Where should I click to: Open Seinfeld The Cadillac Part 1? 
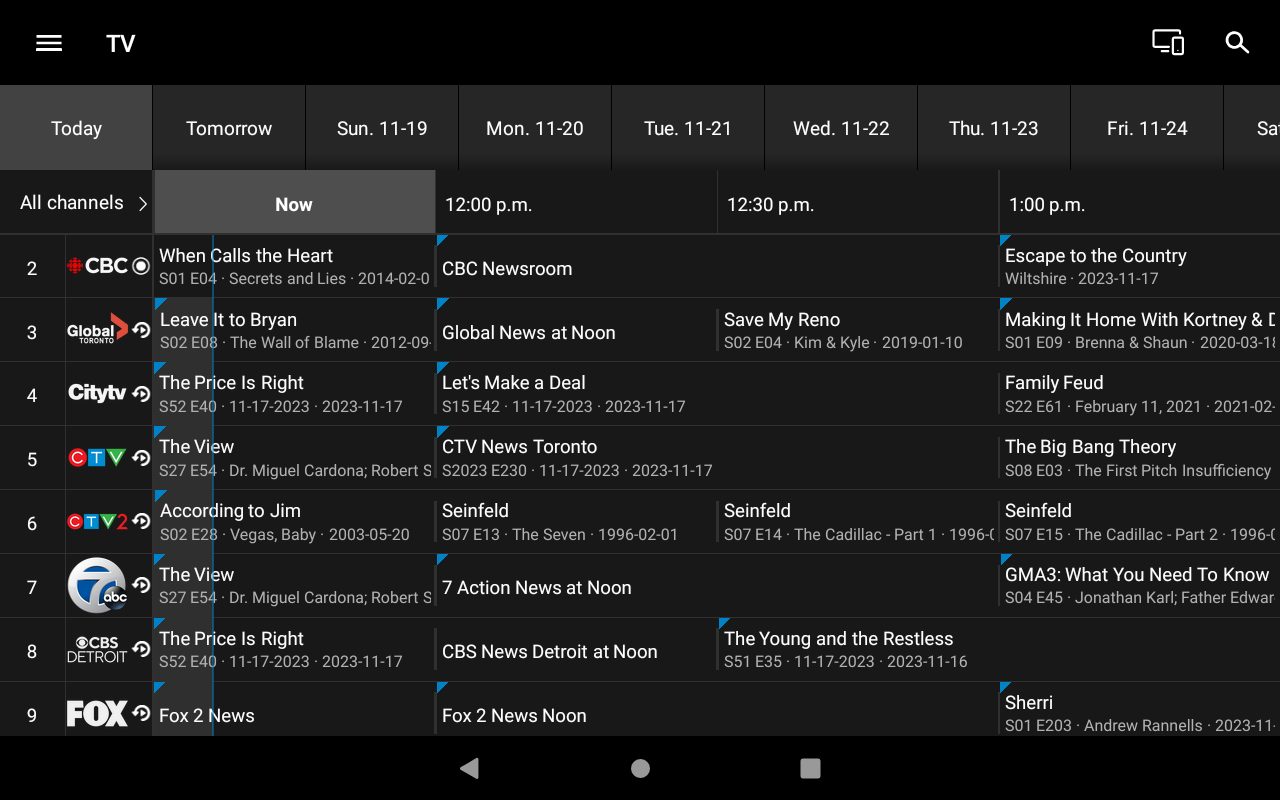click(858, 522)
